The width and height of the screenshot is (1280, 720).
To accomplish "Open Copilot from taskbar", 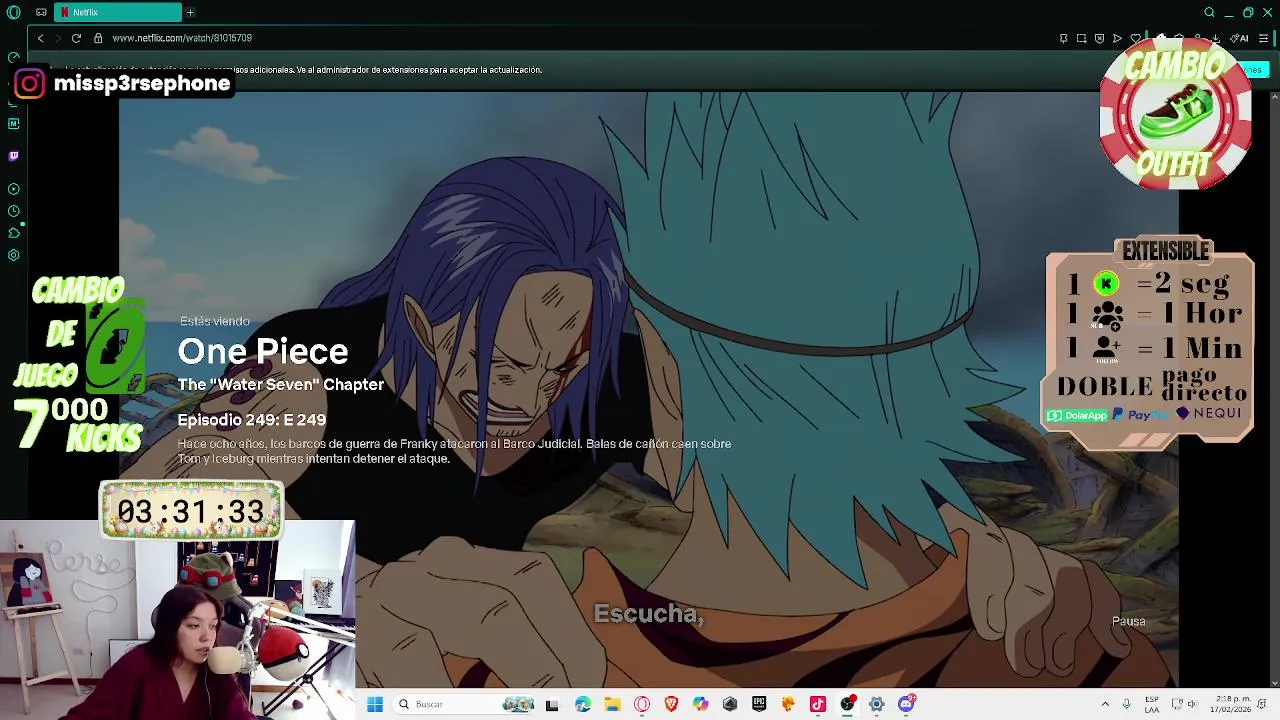I will (700, 704).
